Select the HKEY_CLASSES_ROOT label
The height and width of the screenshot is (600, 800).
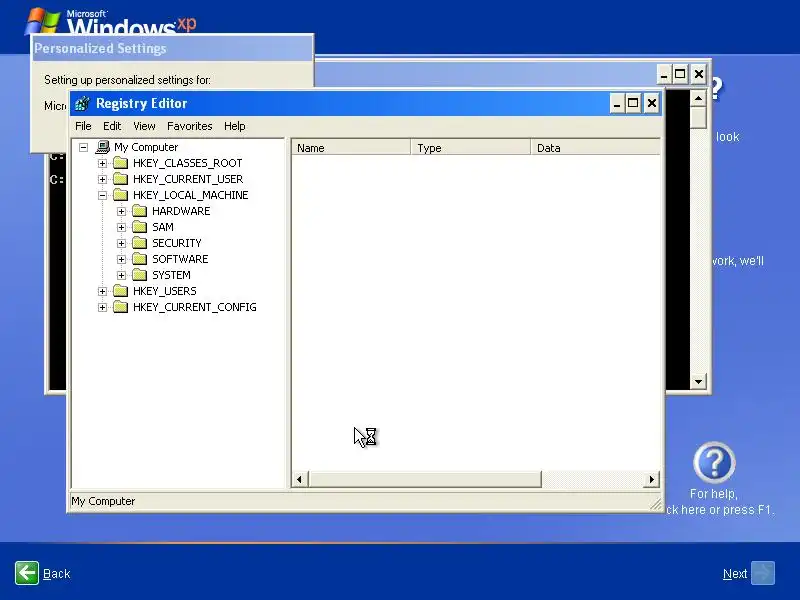click(x=187, y=163)
